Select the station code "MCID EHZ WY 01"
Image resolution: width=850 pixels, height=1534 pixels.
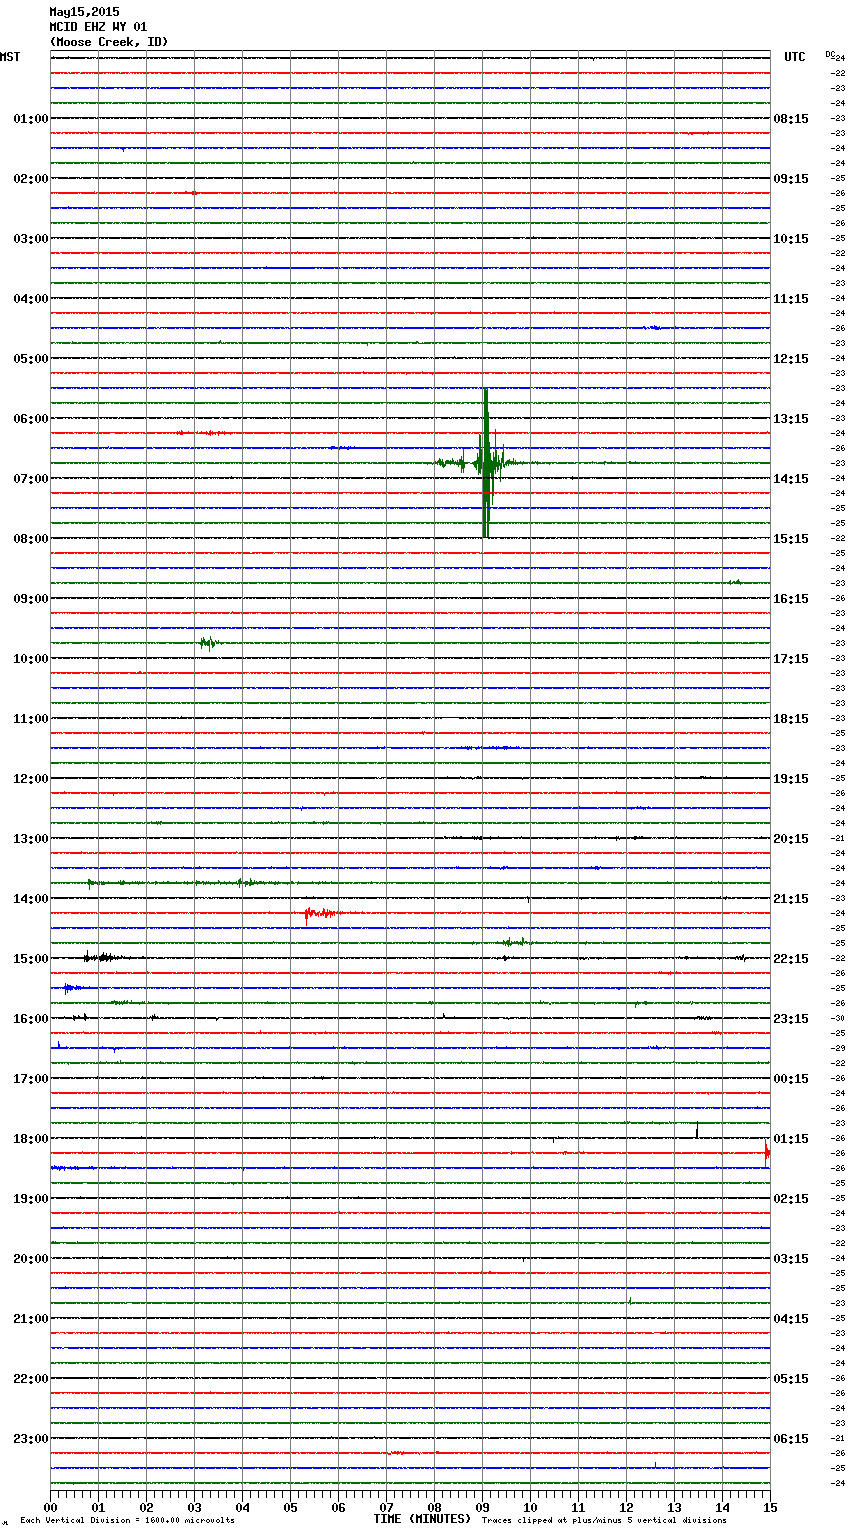pos(98,27)
